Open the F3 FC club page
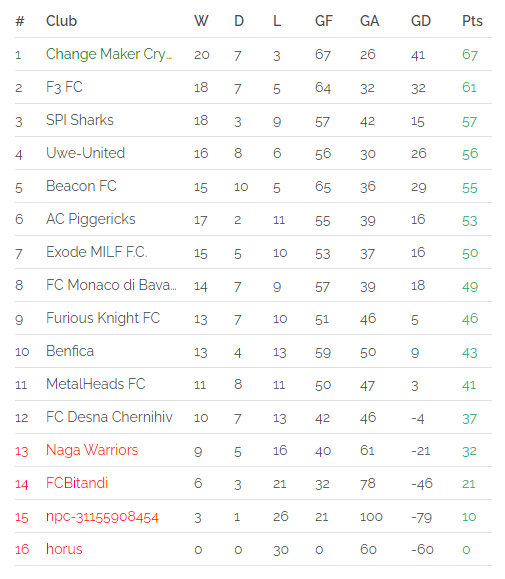 pyautogui.click(x=64, y=87)
